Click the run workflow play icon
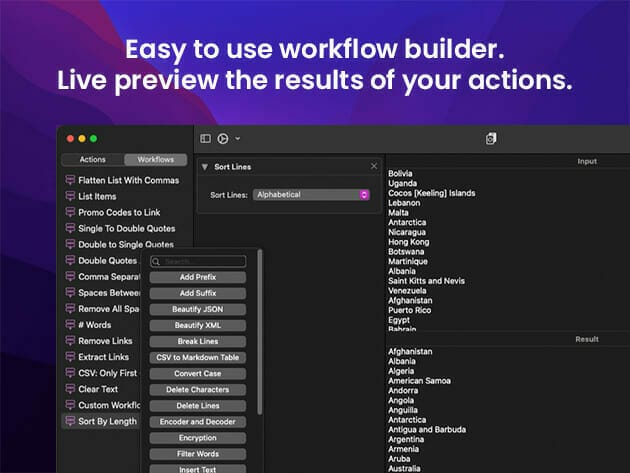The width and height of the screenshot is (630, 473). (x=222, y=138)
